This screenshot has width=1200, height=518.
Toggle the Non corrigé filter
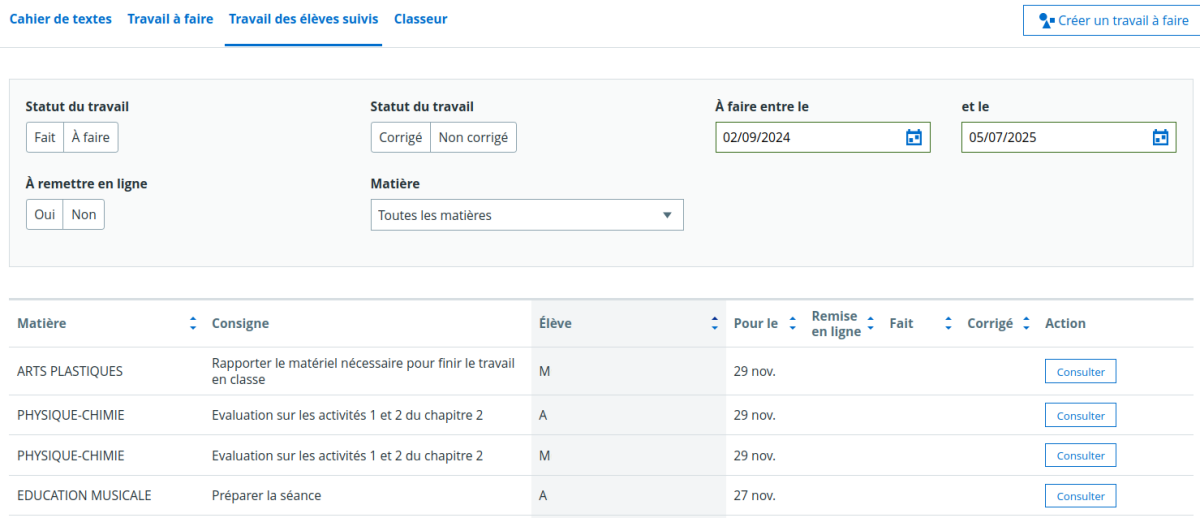473,138
